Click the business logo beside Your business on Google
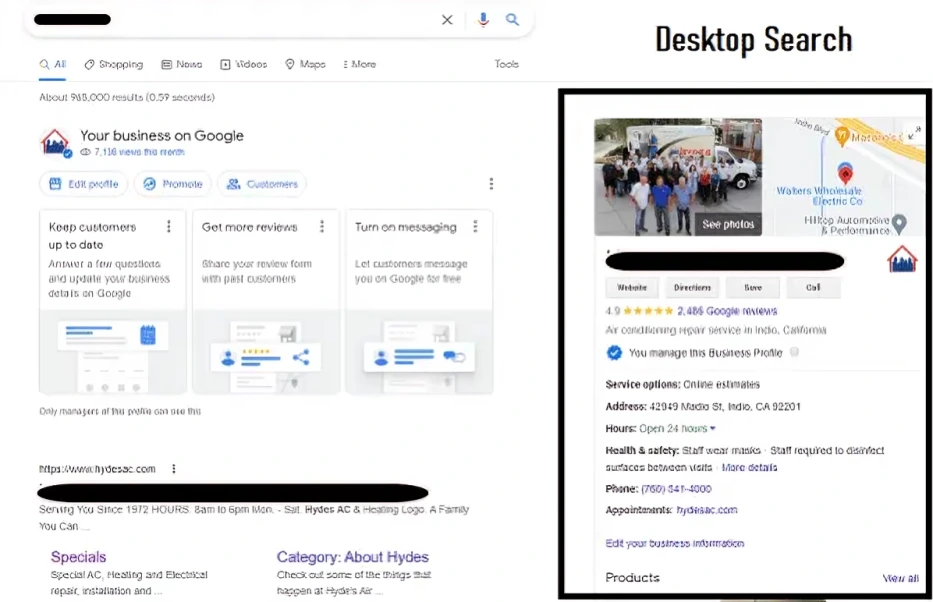The height and width of the screenshot is (602, 933). tap(55, 143)
